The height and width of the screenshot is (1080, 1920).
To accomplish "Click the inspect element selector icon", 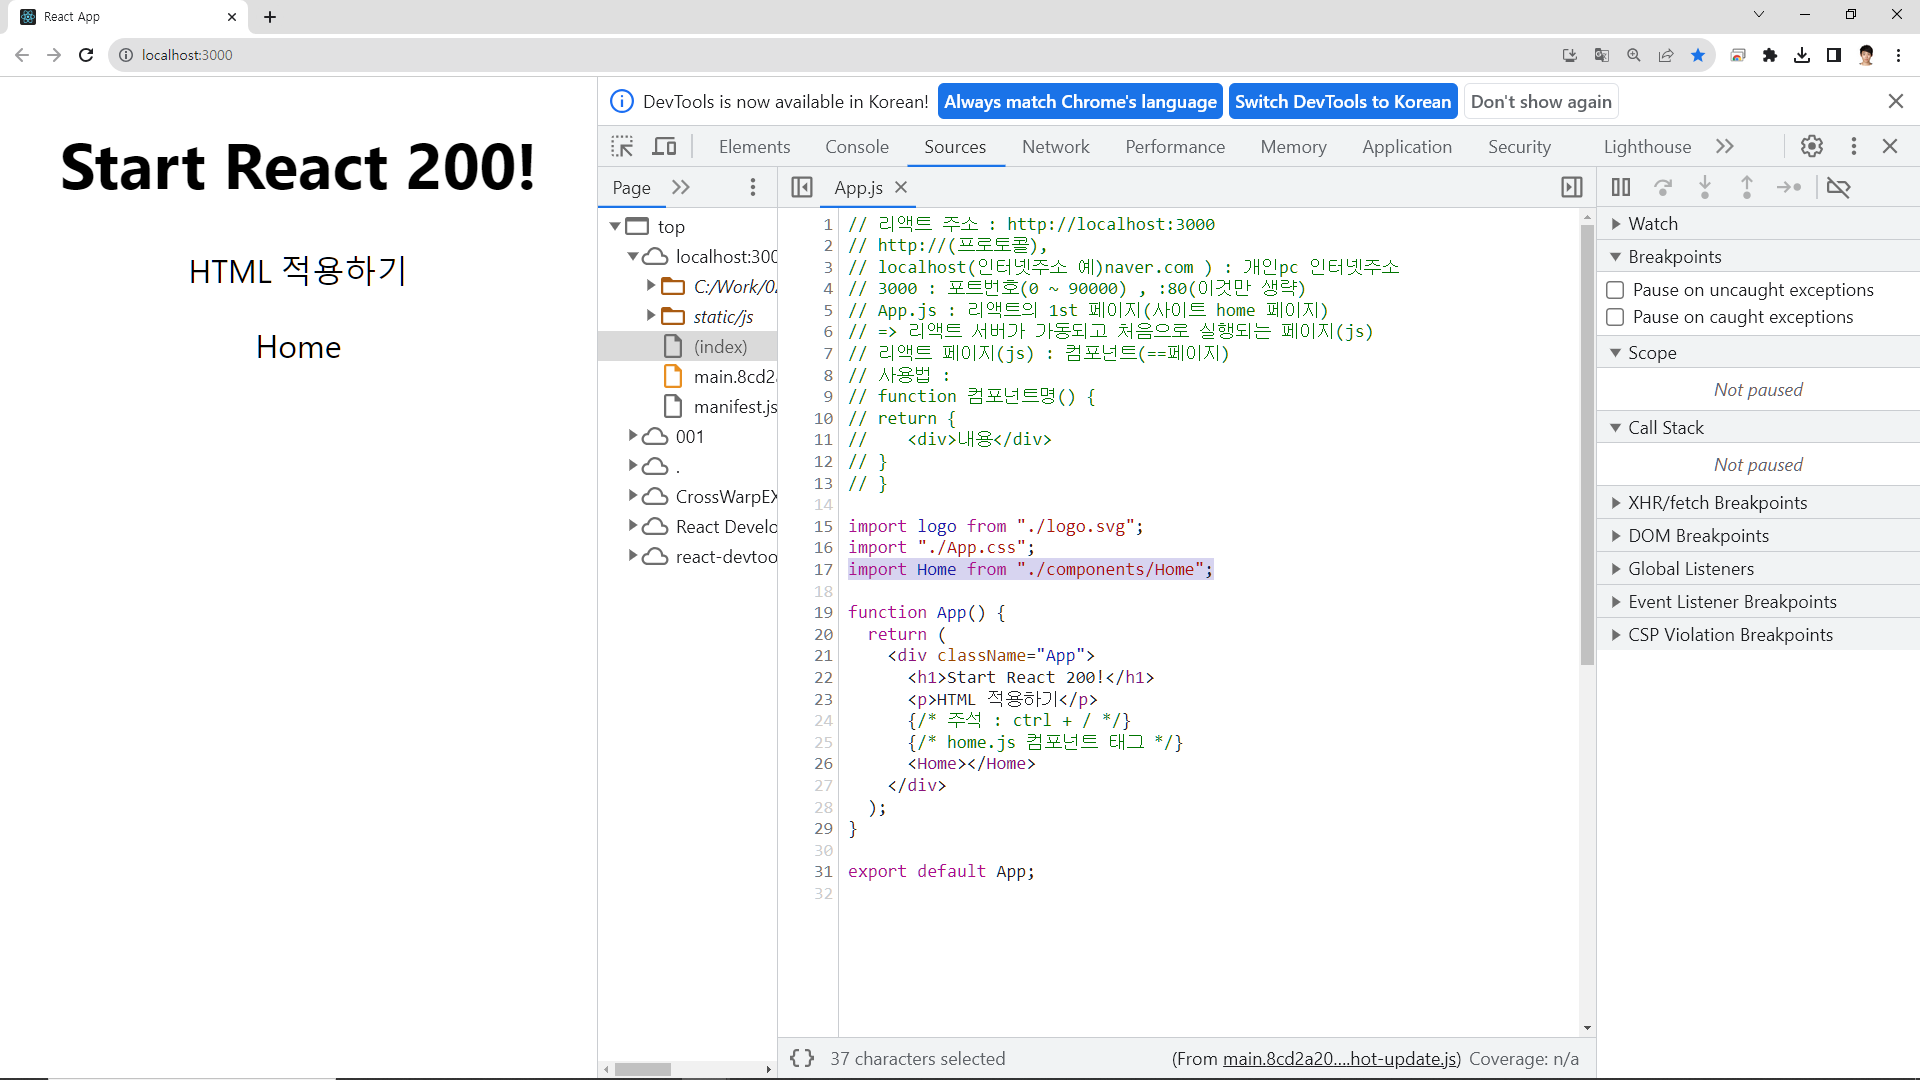I will 622,147.
